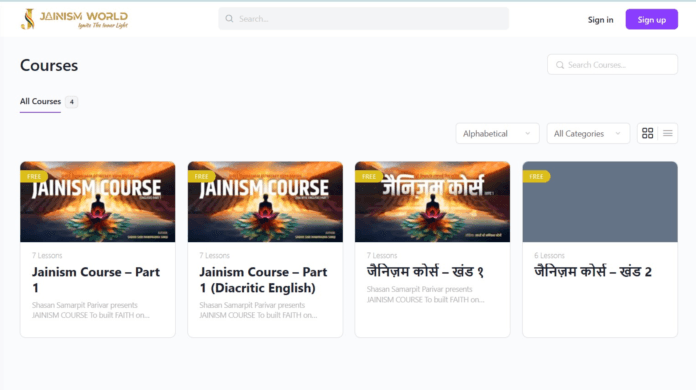
Task: Click FREE badge on Diacritic English course
Action: point(201,177)
